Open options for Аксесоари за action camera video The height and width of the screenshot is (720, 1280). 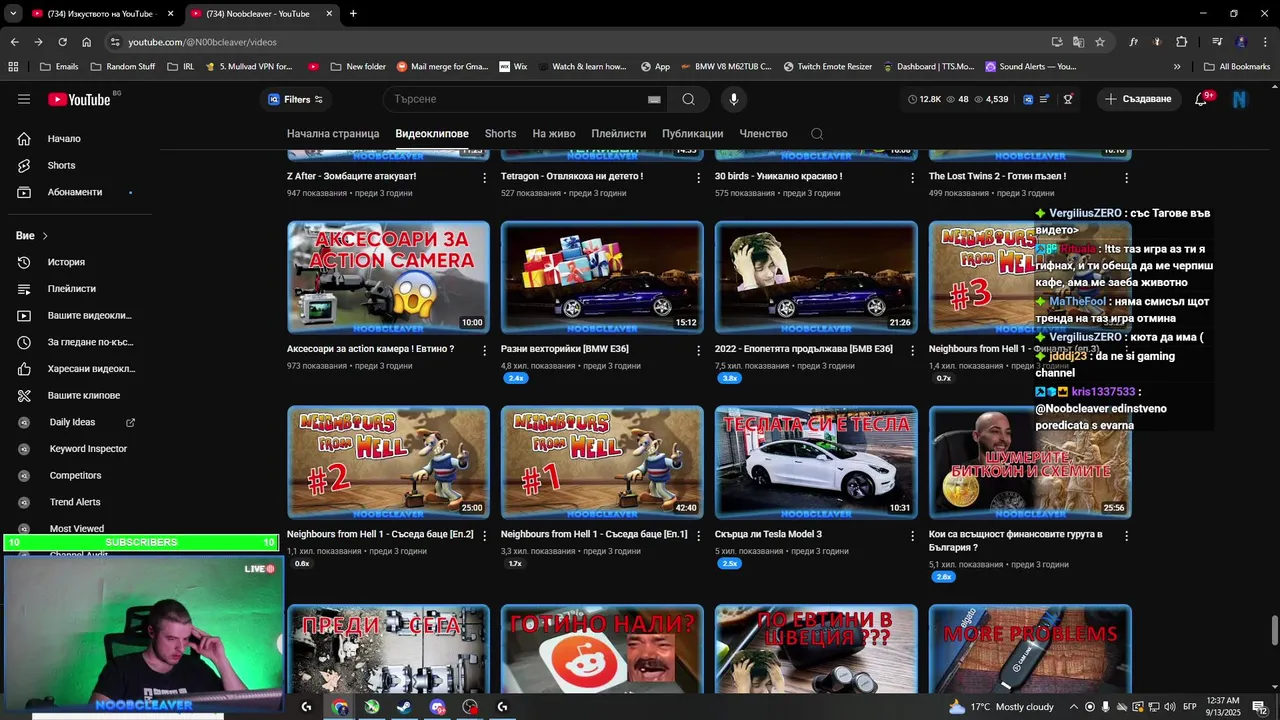484,350
